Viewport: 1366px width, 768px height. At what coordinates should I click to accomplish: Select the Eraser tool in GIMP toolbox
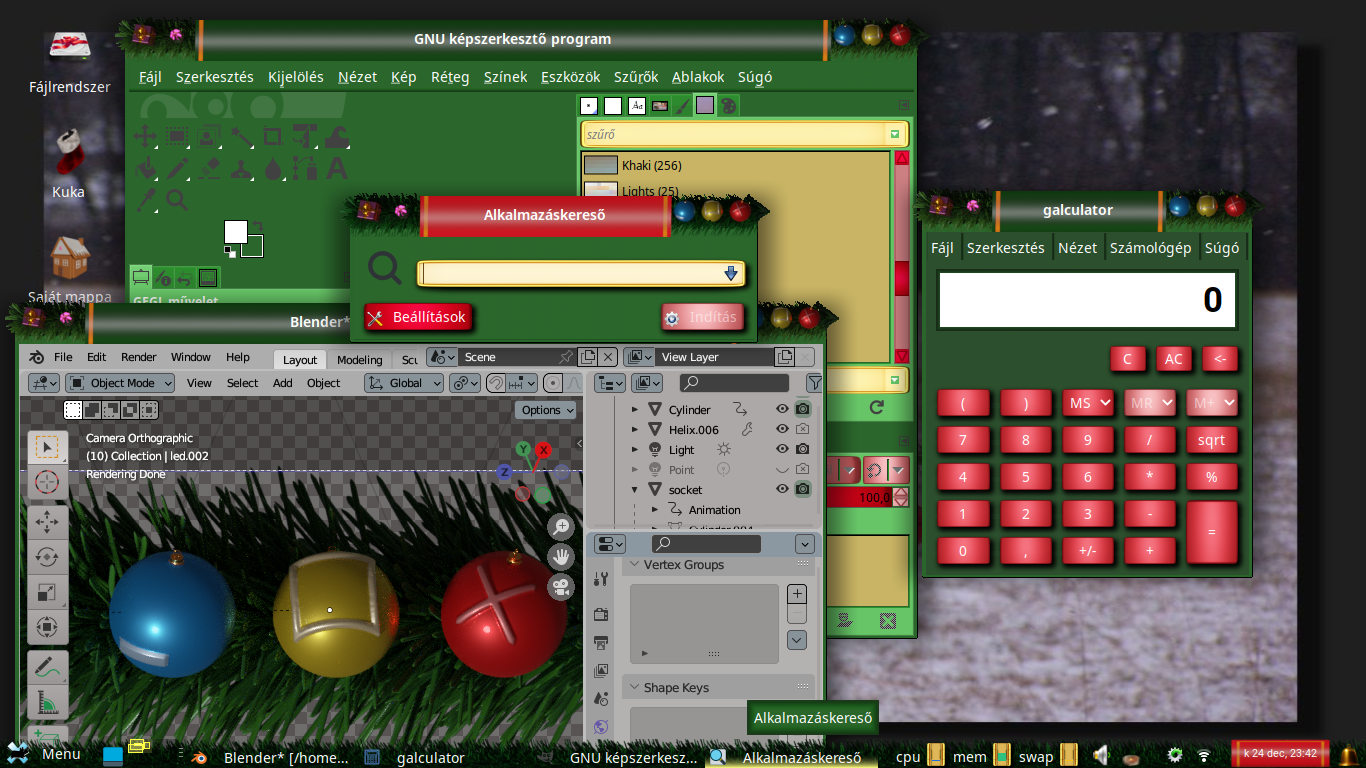click(x=209, y=168)
